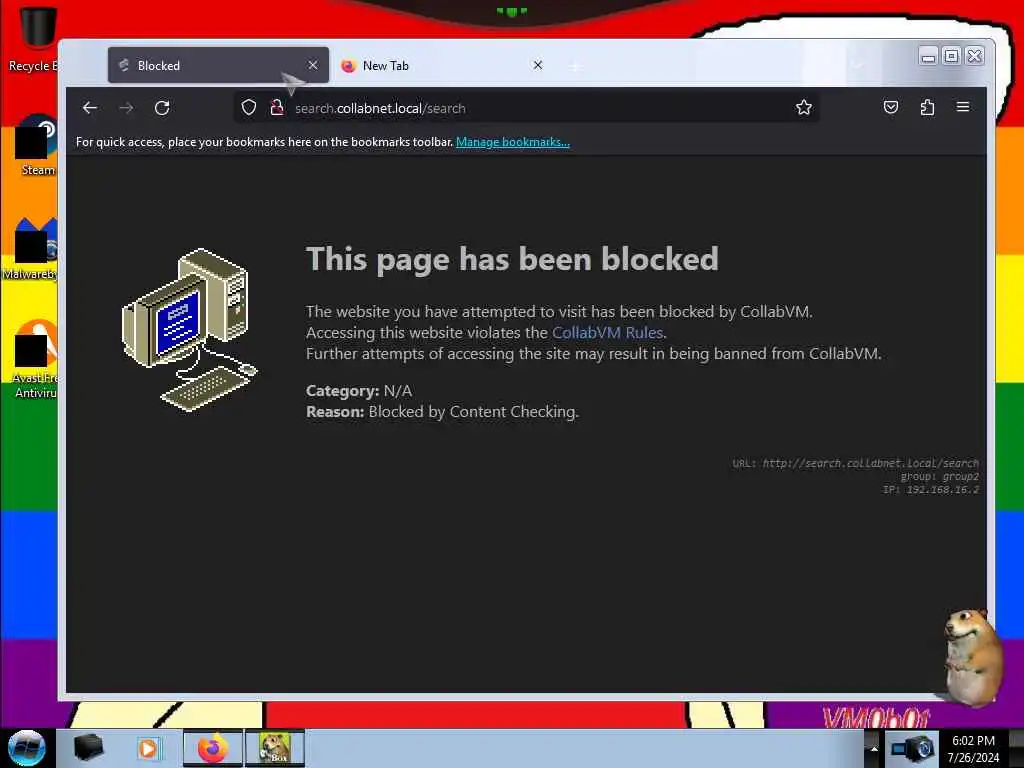Minimize the Firefox window

tap(928, 57)
